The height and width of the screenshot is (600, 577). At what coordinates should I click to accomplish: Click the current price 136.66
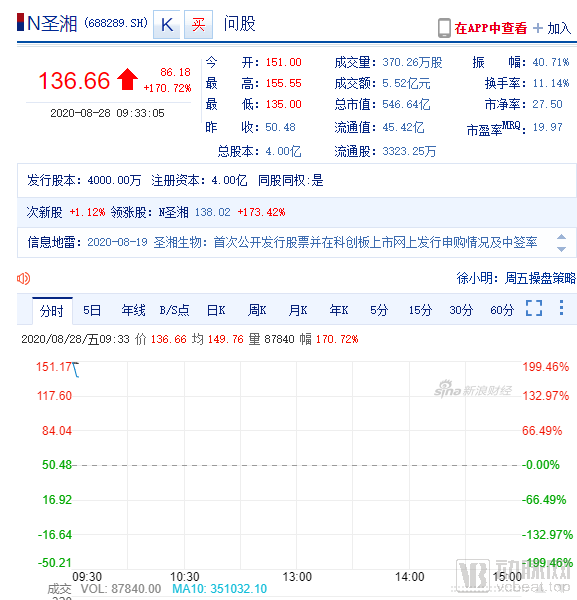click(x=74, y=81)
